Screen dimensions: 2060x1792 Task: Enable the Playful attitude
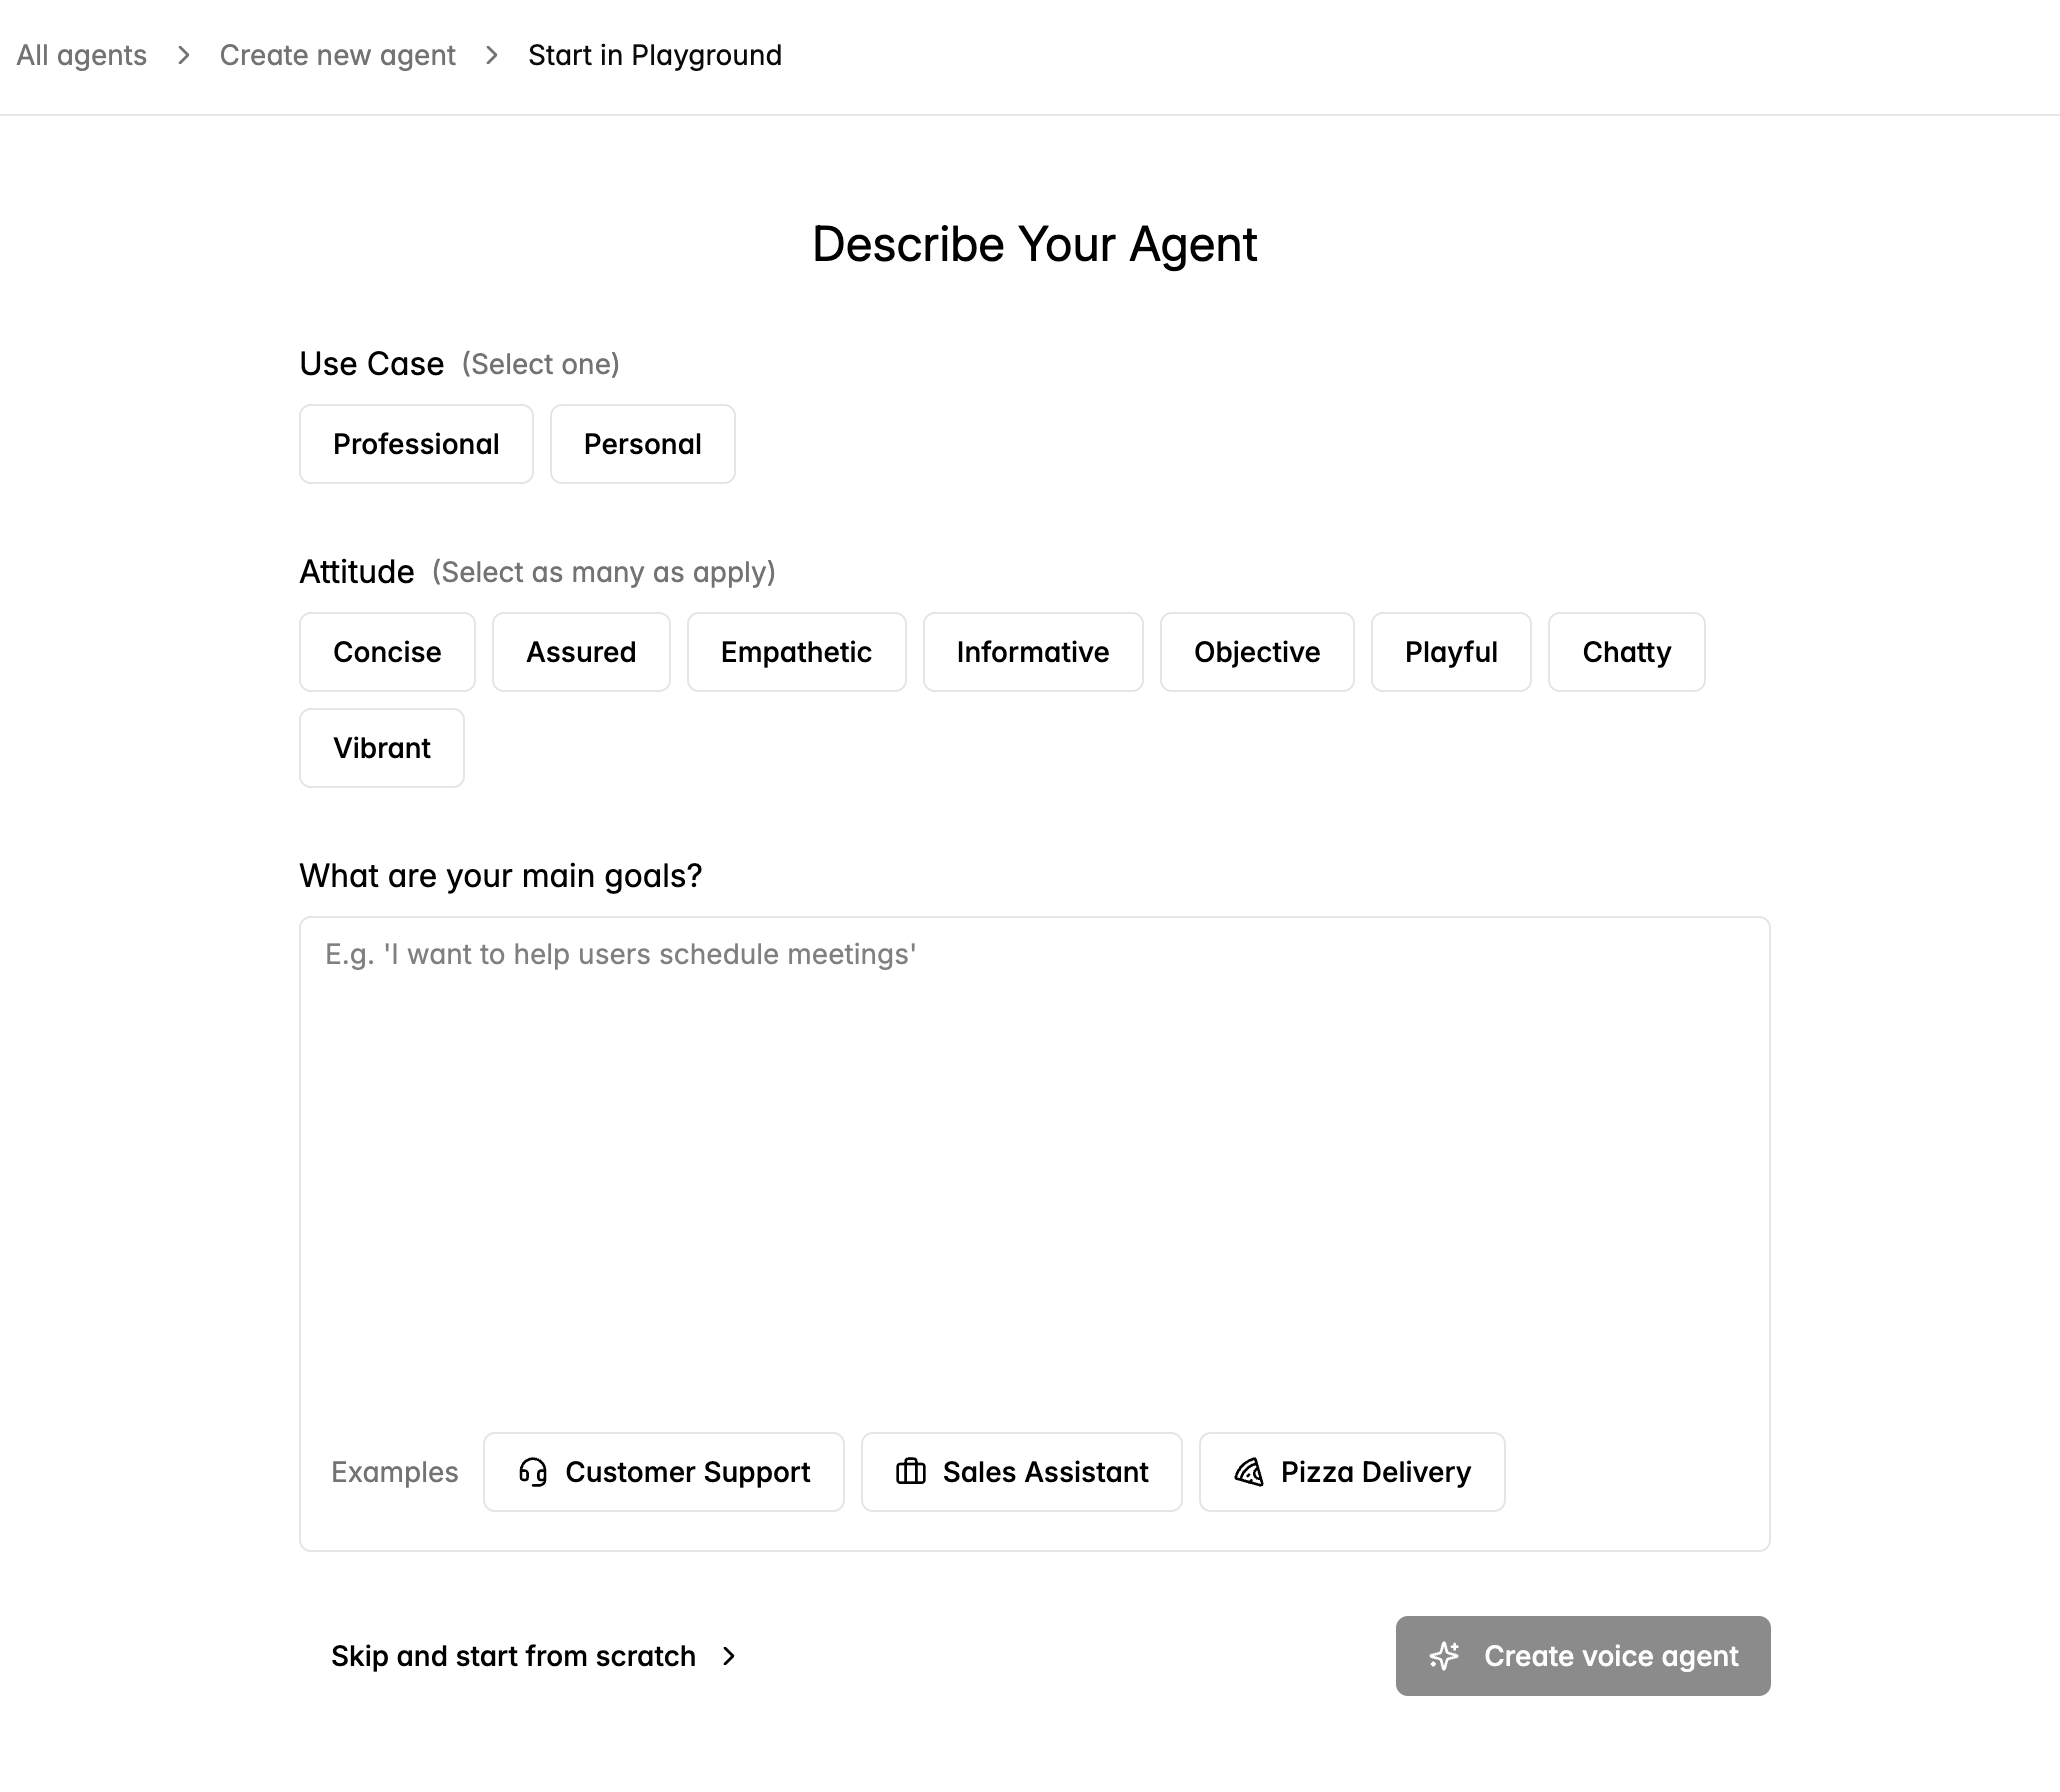pos(1451,652)
